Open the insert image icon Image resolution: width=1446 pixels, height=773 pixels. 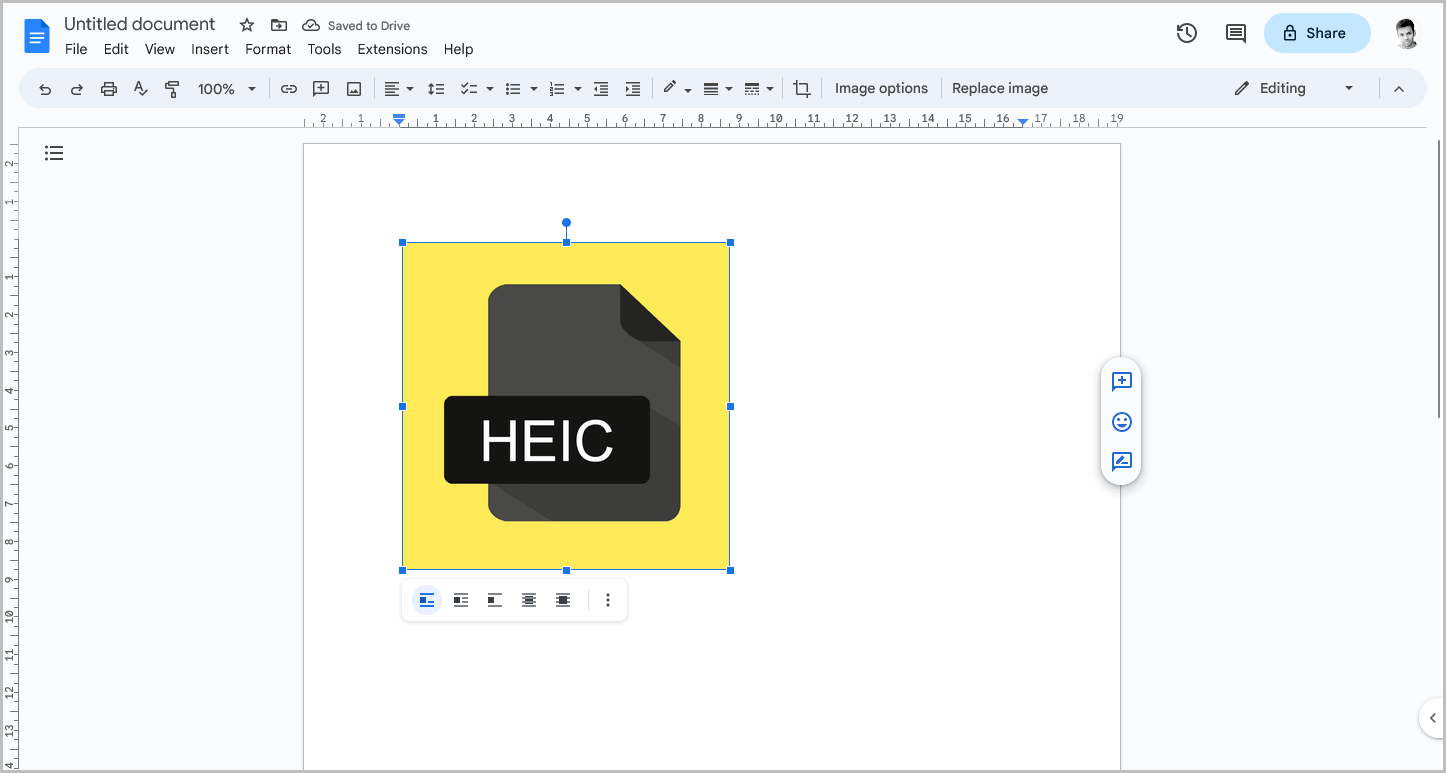[x=353, y=88]
